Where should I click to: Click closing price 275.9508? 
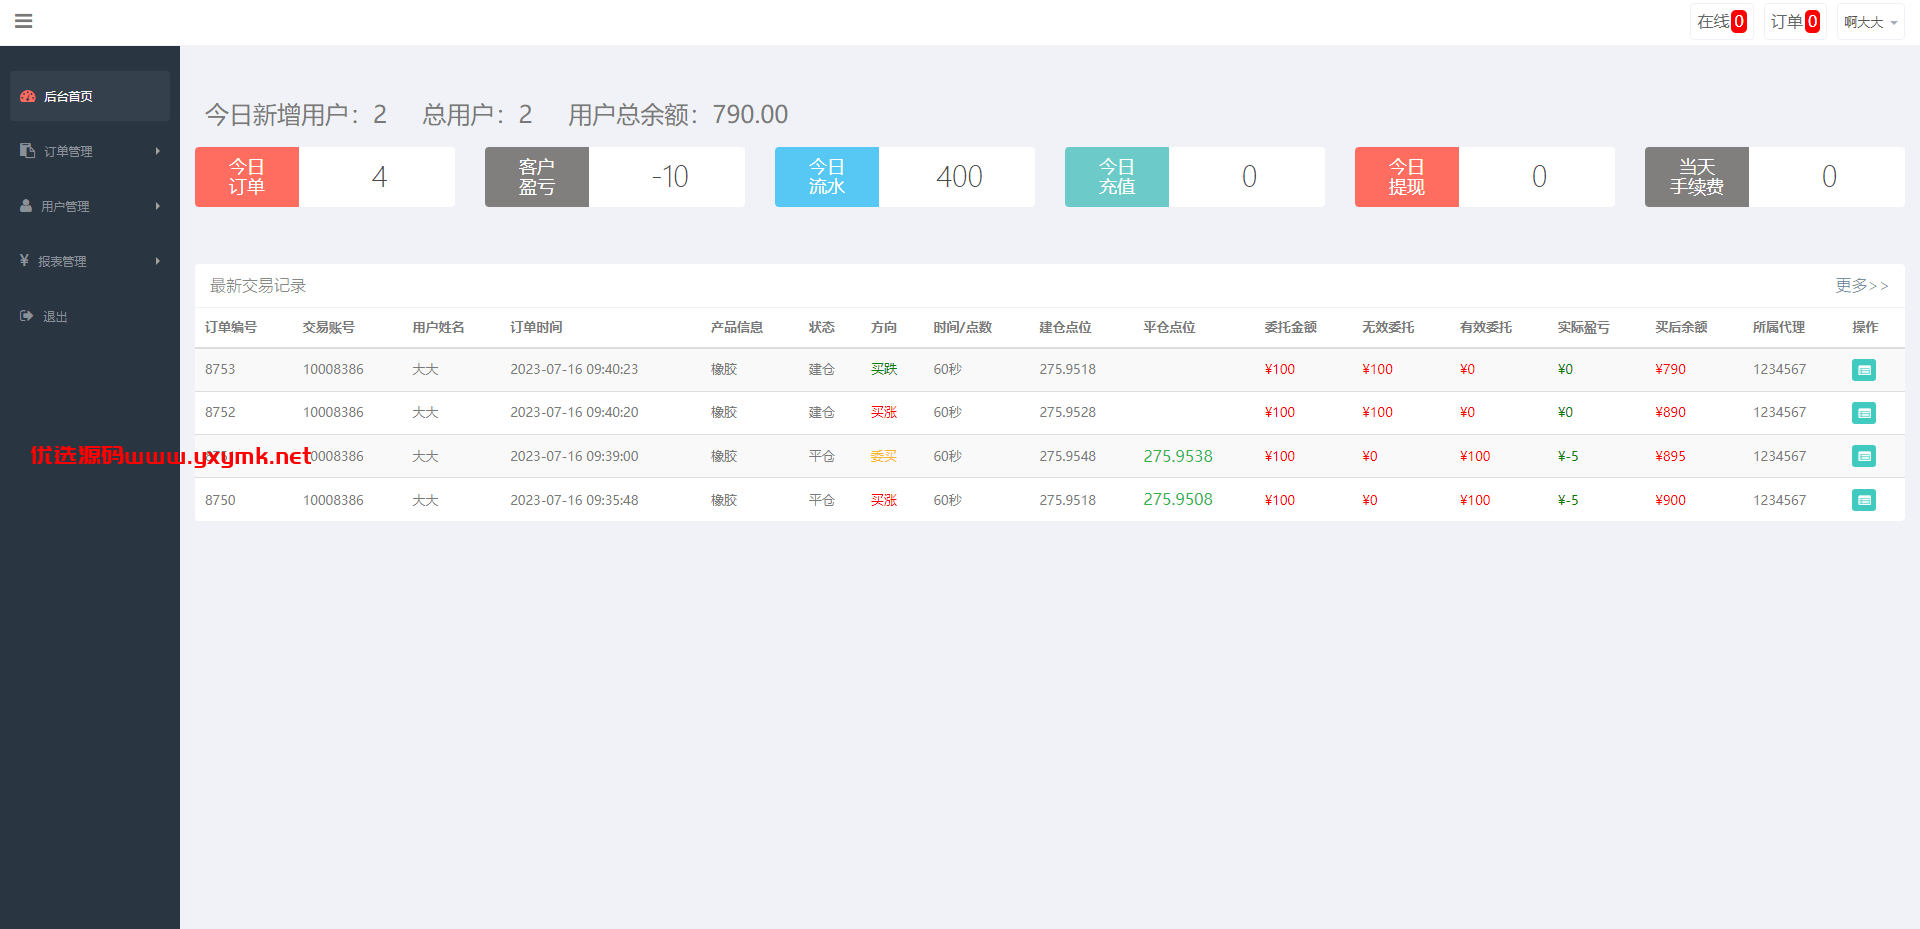click(x=1178, y=499)
